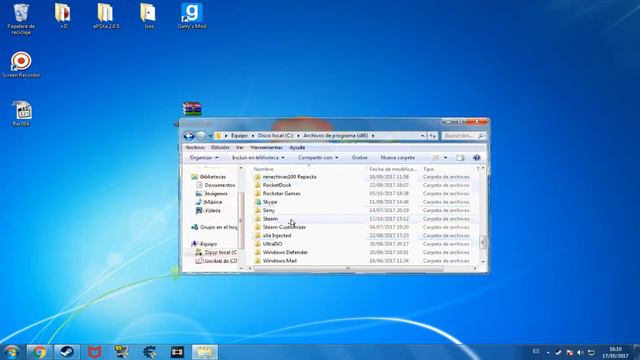Change the view using the views icon

(436, 158)
